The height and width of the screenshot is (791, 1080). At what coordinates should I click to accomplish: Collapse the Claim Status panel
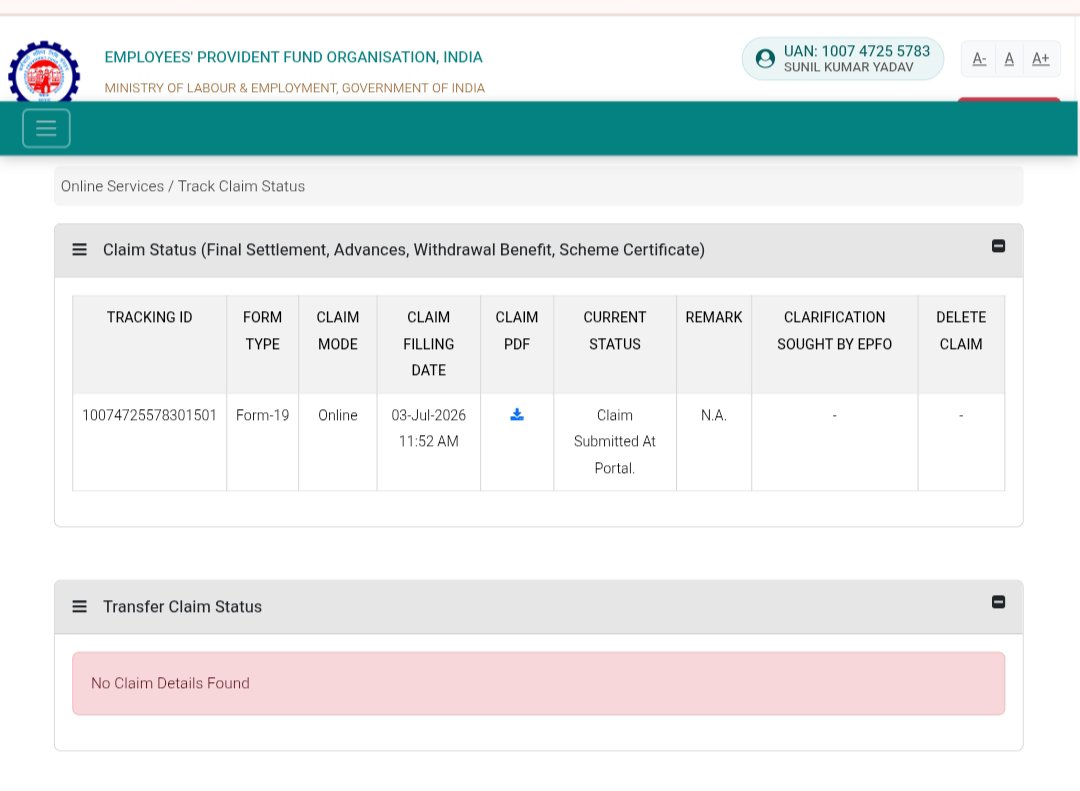click(x=998, y=246)
